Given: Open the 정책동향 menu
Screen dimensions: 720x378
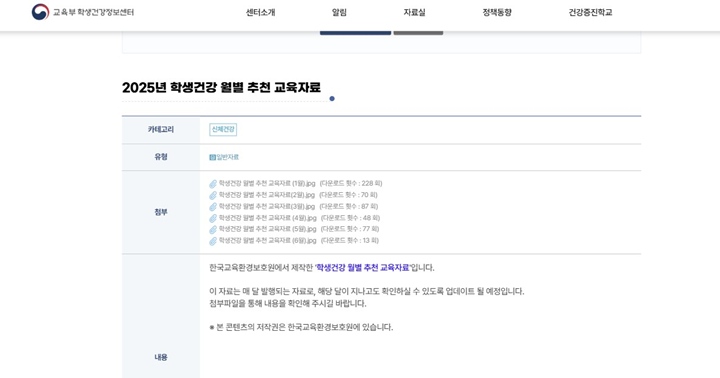Looking at the screenshot, I should click(x=497, y=12).
